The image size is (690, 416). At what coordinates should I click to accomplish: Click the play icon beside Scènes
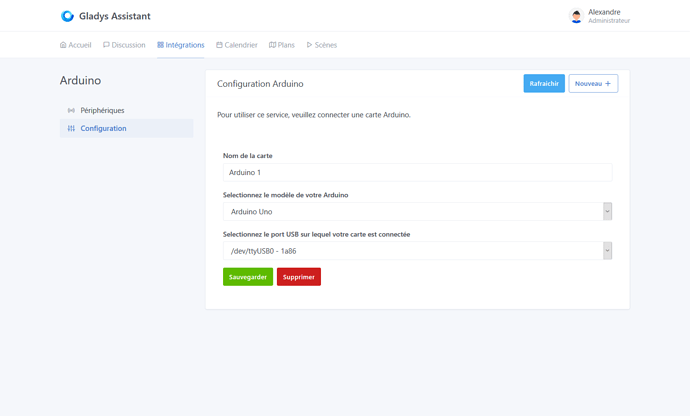309,45
